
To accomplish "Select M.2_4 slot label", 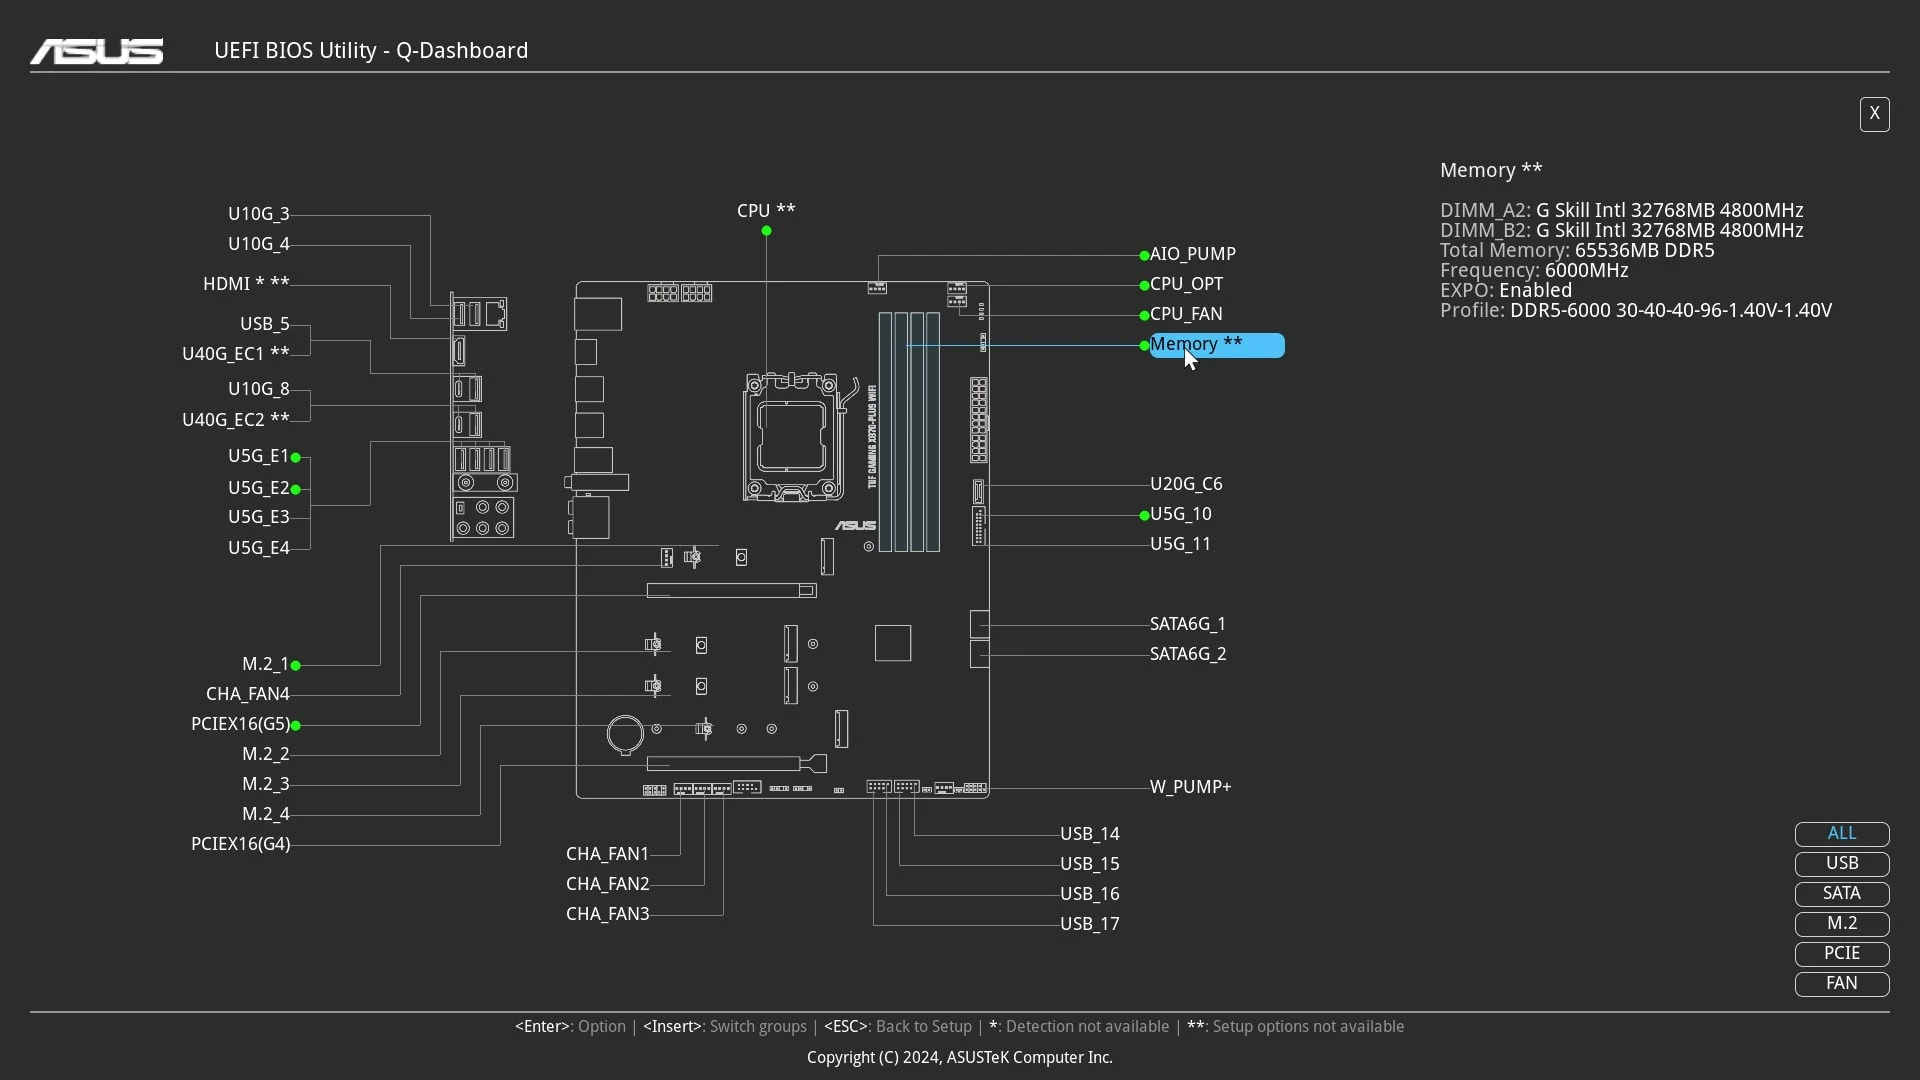I will click(265, 814).
